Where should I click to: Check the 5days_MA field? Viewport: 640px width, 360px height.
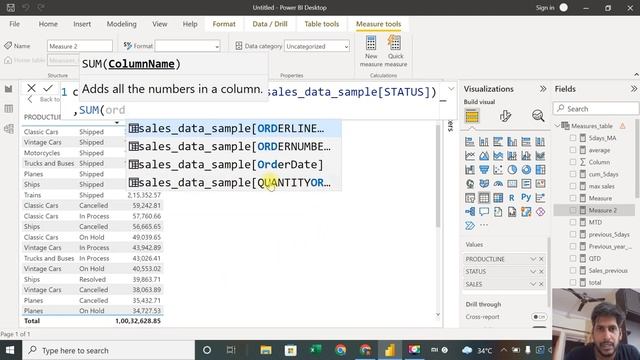pos(573,138)
